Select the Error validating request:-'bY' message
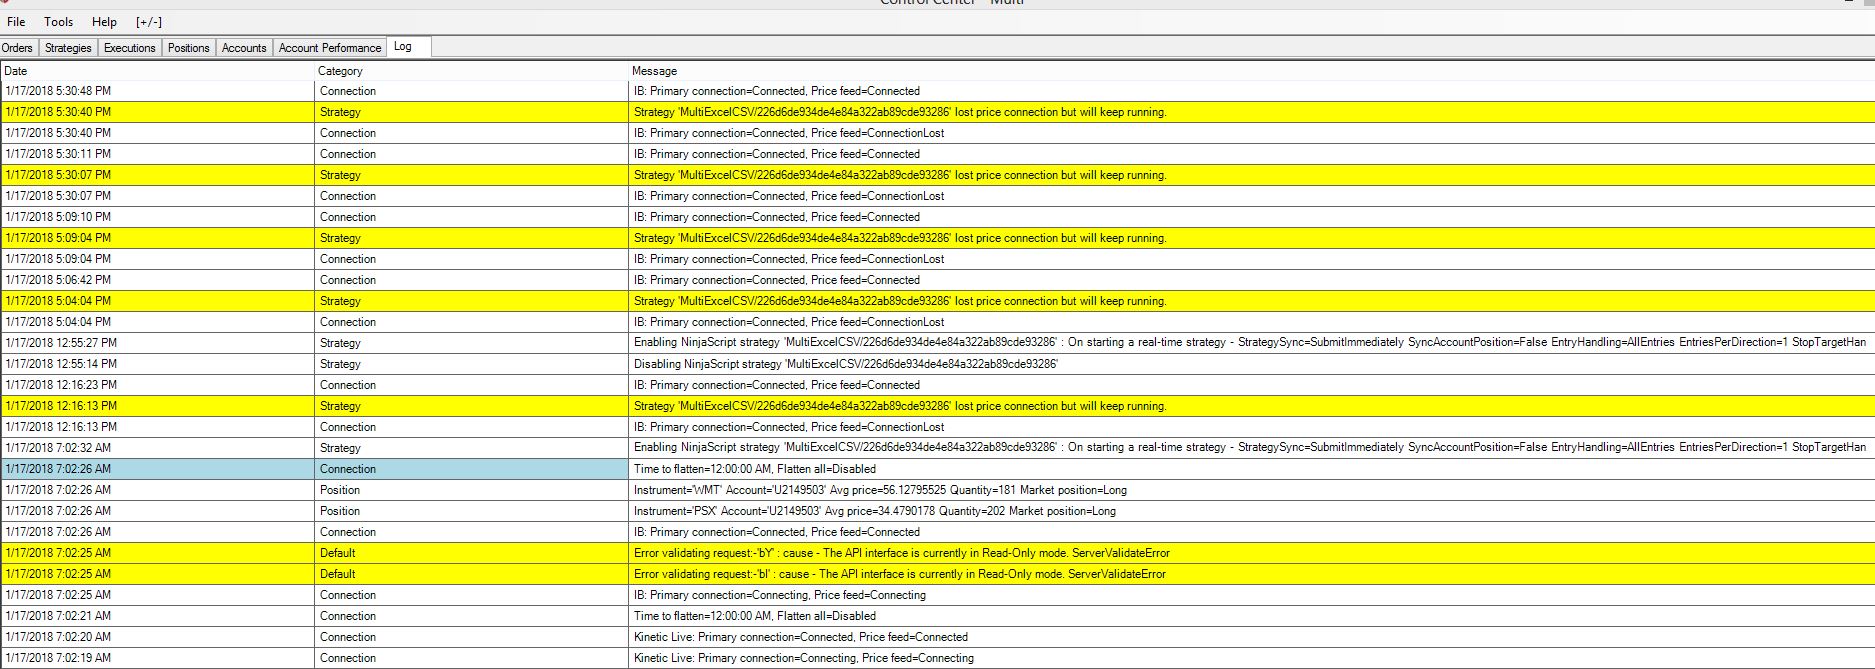Image resolution: width=1875 pixels, height=669 pixels. click(902, 553)
